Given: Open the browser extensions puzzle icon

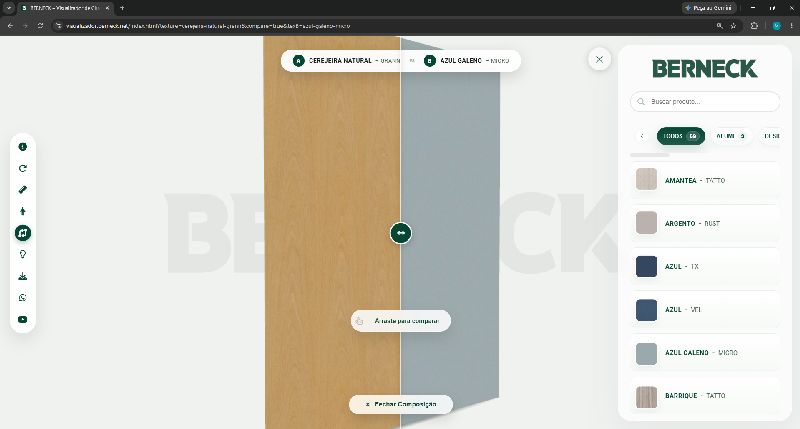Looking at the screenshot, I should (754, 26).
